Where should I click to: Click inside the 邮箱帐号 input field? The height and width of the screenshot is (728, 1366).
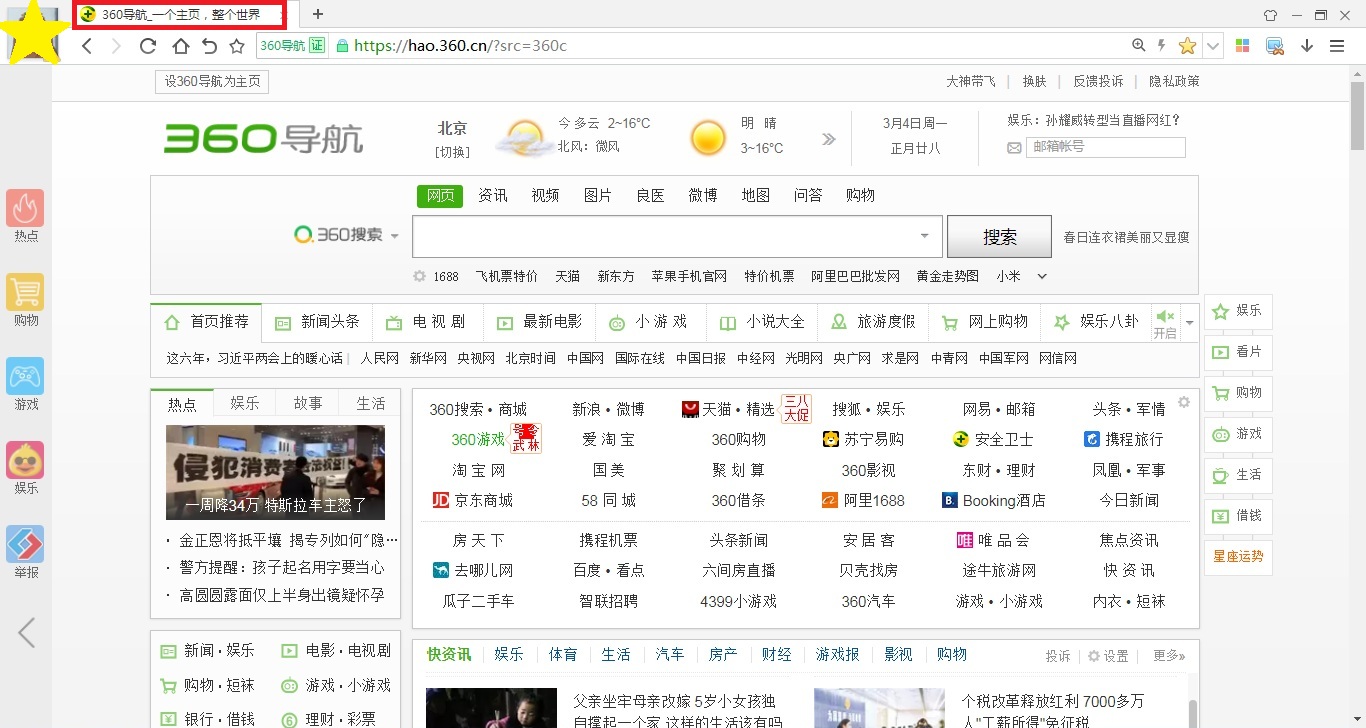[1105, 147]
